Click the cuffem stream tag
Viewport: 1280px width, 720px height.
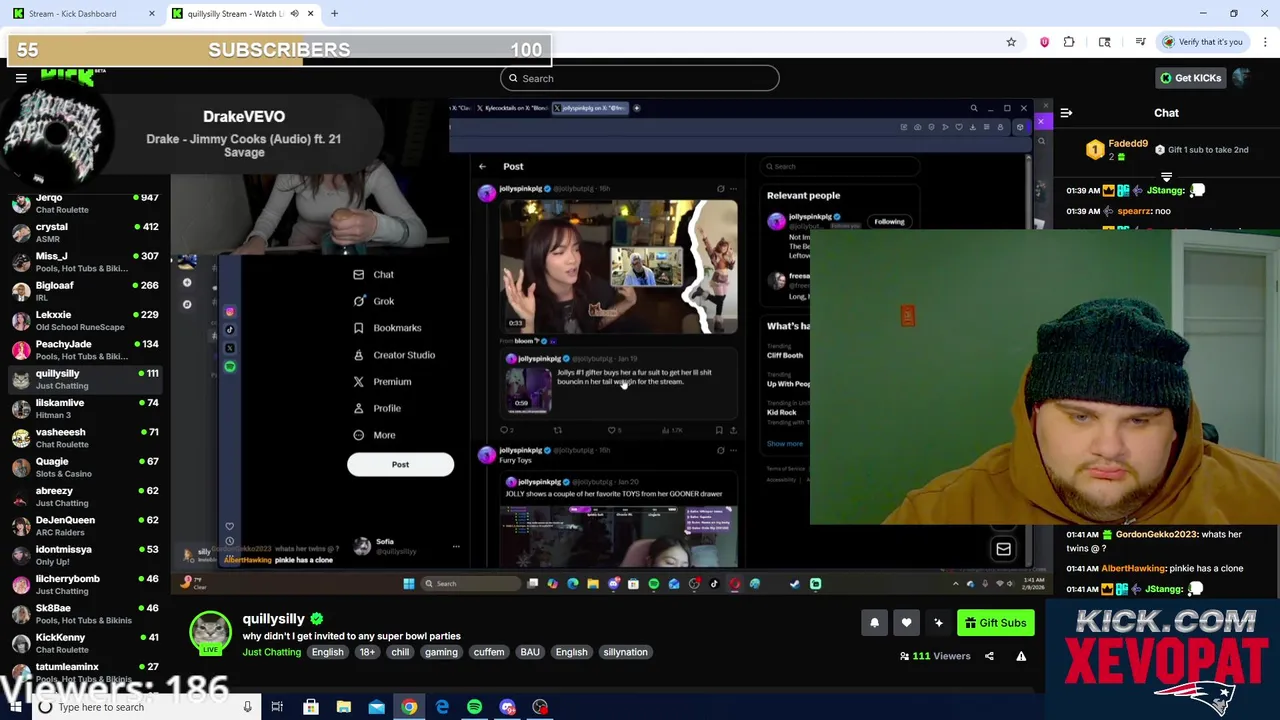click(489, 652)
